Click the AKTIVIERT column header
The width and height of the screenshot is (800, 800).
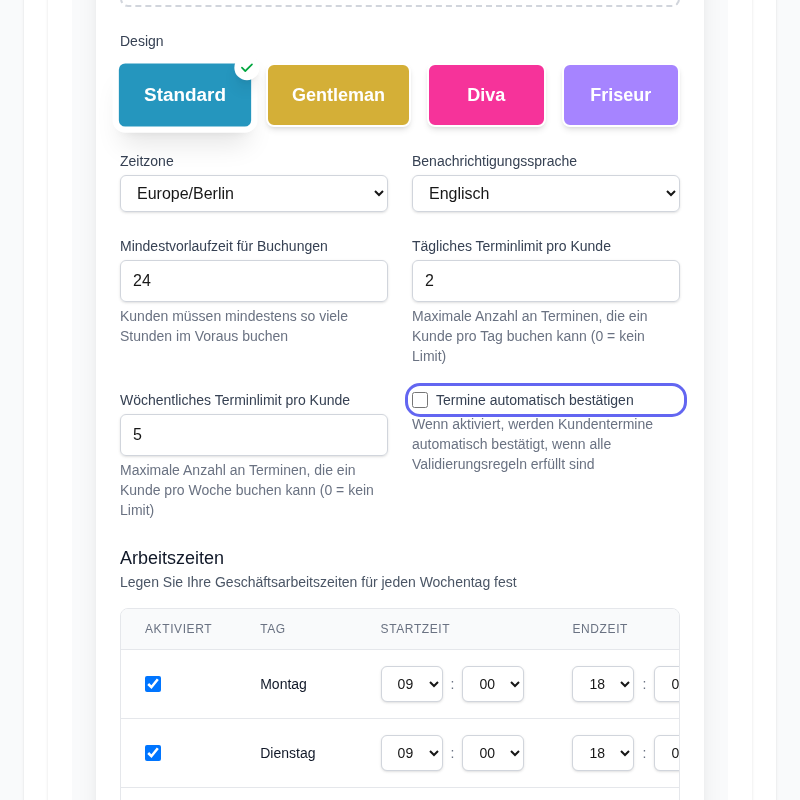178,629
